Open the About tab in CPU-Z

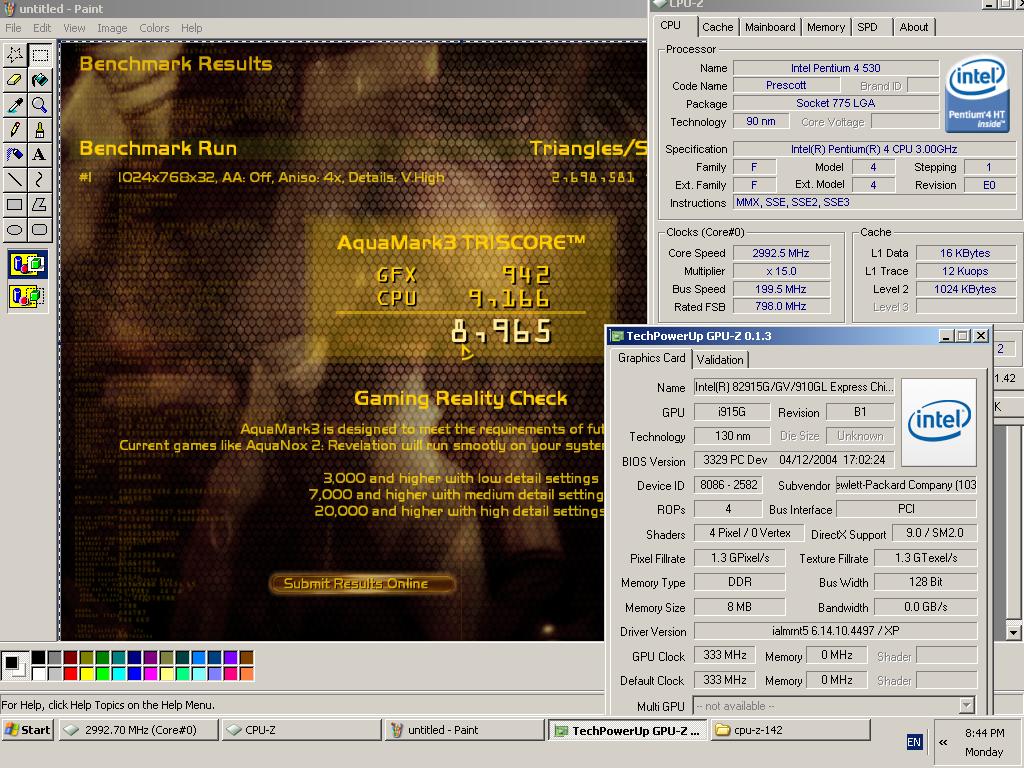(x=914, y=27)
